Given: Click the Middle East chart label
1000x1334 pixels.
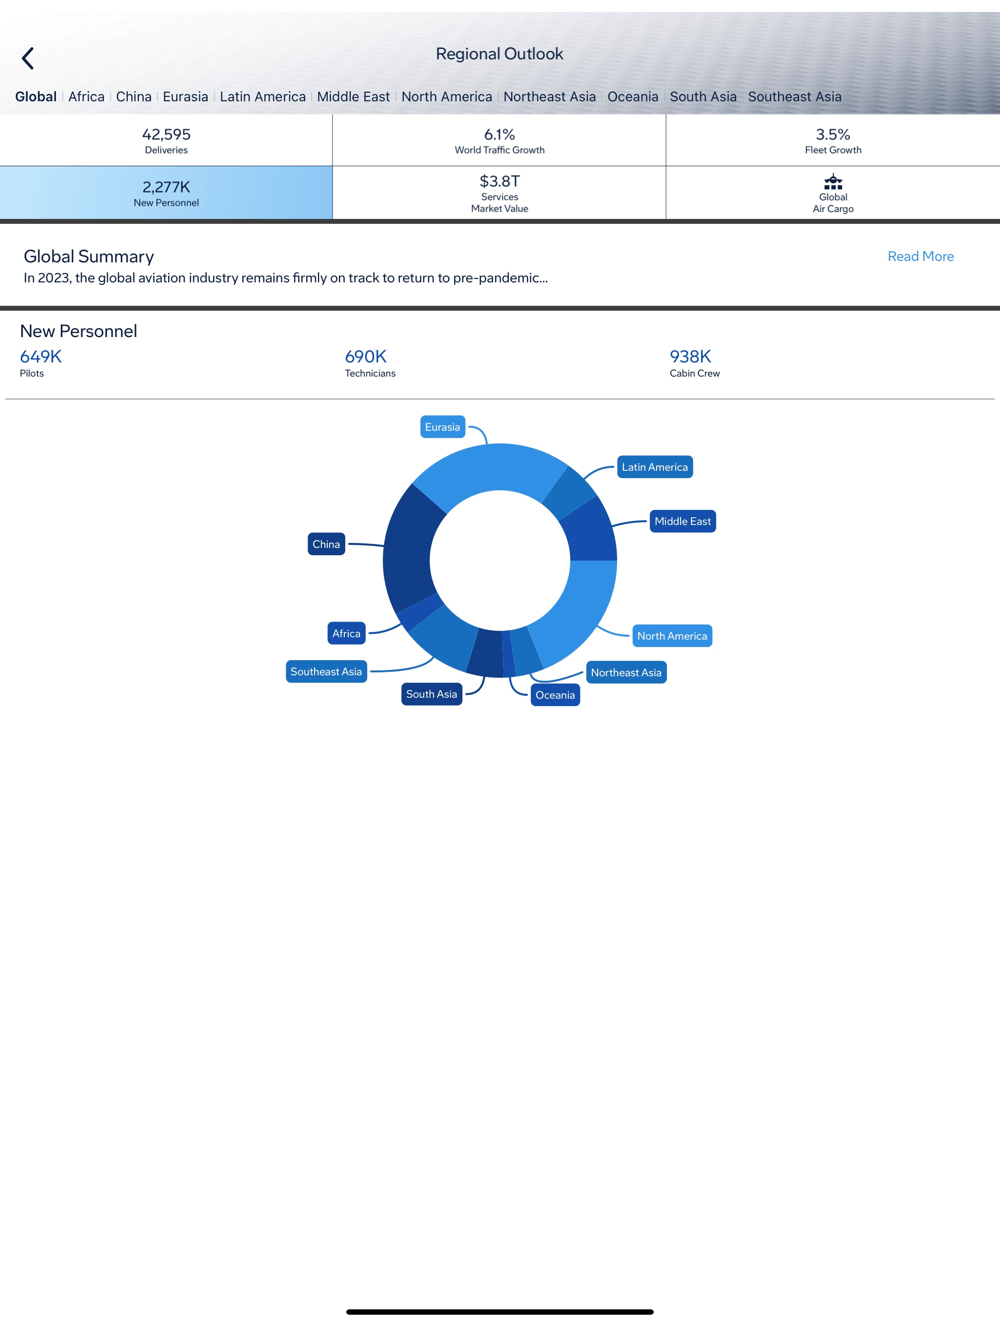Looking at the screenshot, I should 683,521.
